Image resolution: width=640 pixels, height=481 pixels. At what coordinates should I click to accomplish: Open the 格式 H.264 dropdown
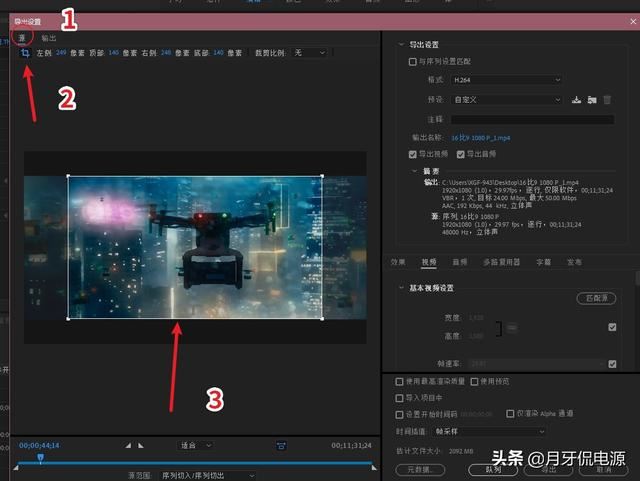[507, 80]
